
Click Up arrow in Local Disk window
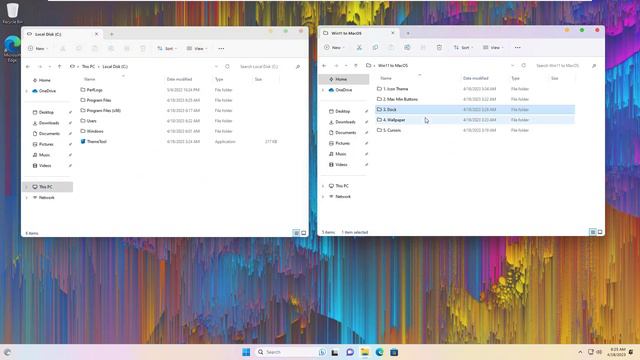(x=60, y=67)
